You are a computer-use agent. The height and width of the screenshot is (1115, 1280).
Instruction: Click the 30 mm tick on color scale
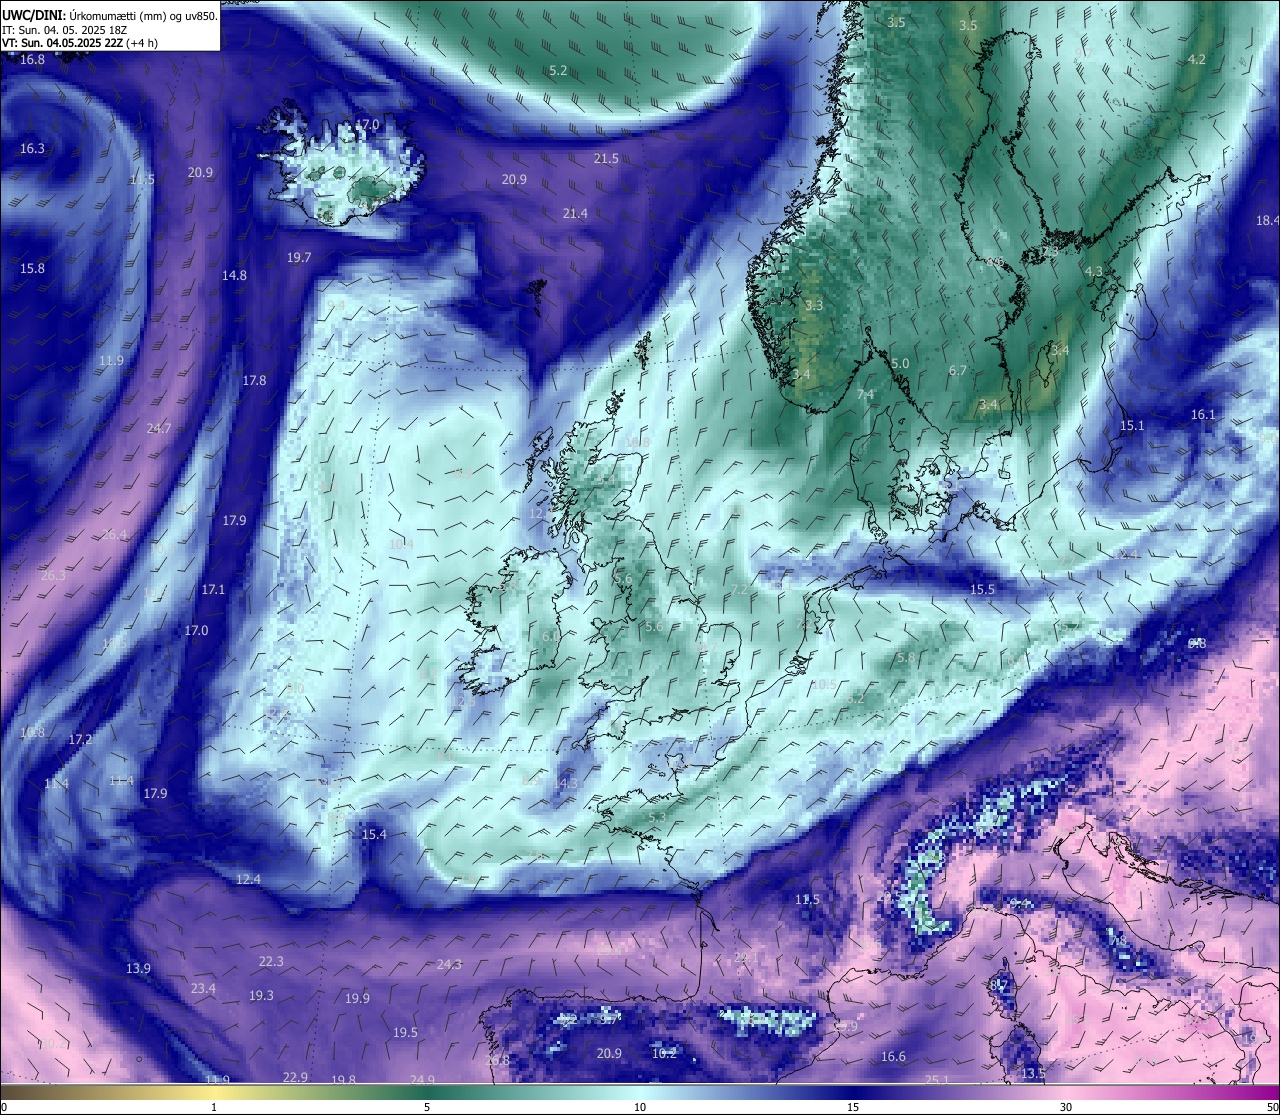point(1066,1107)
